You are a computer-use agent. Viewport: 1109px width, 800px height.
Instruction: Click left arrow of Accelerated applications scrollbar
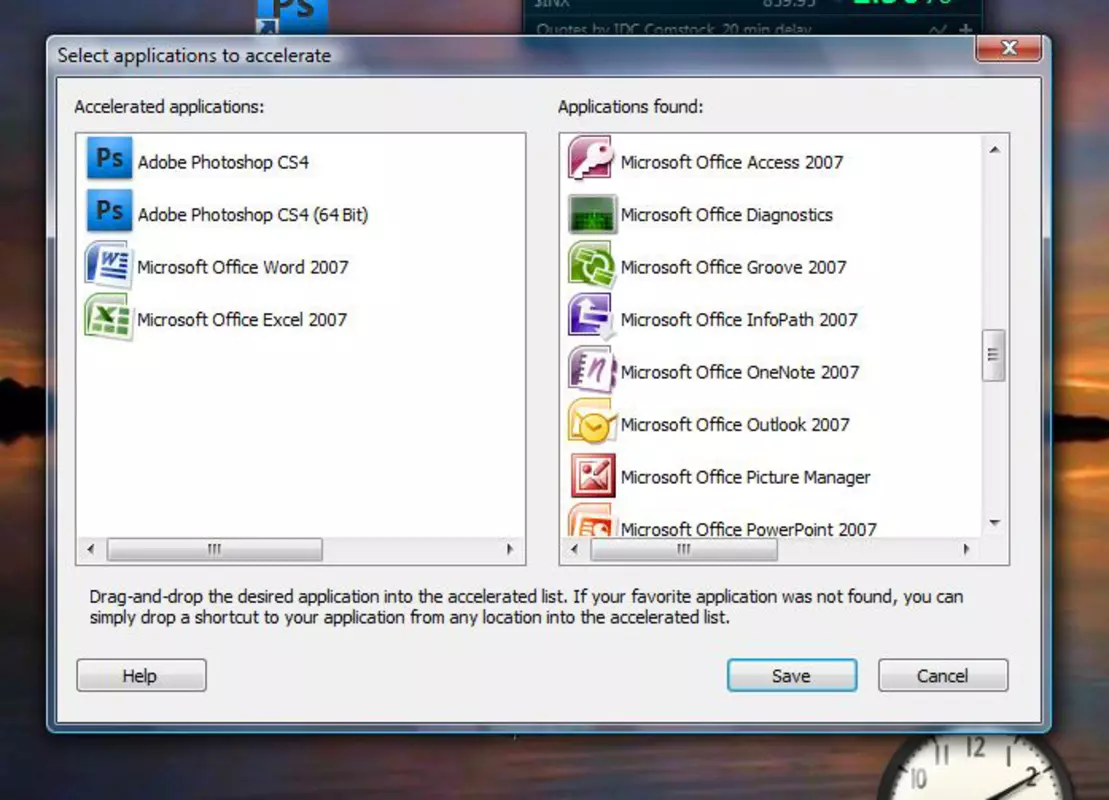pyautogui.click(x=90, y=549)
